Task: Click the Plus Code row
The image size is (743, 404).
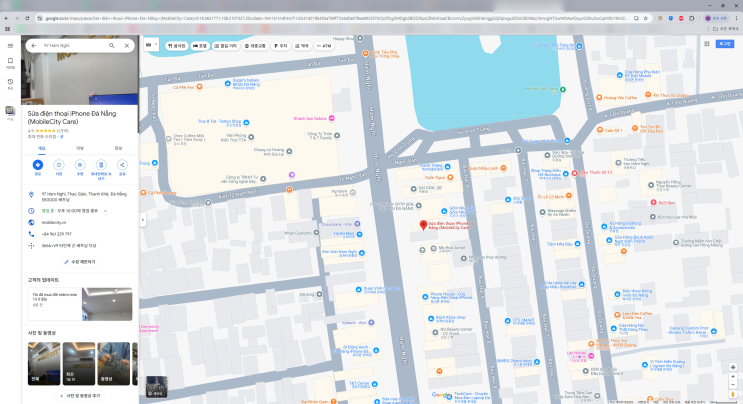Action: coord(80,246)
